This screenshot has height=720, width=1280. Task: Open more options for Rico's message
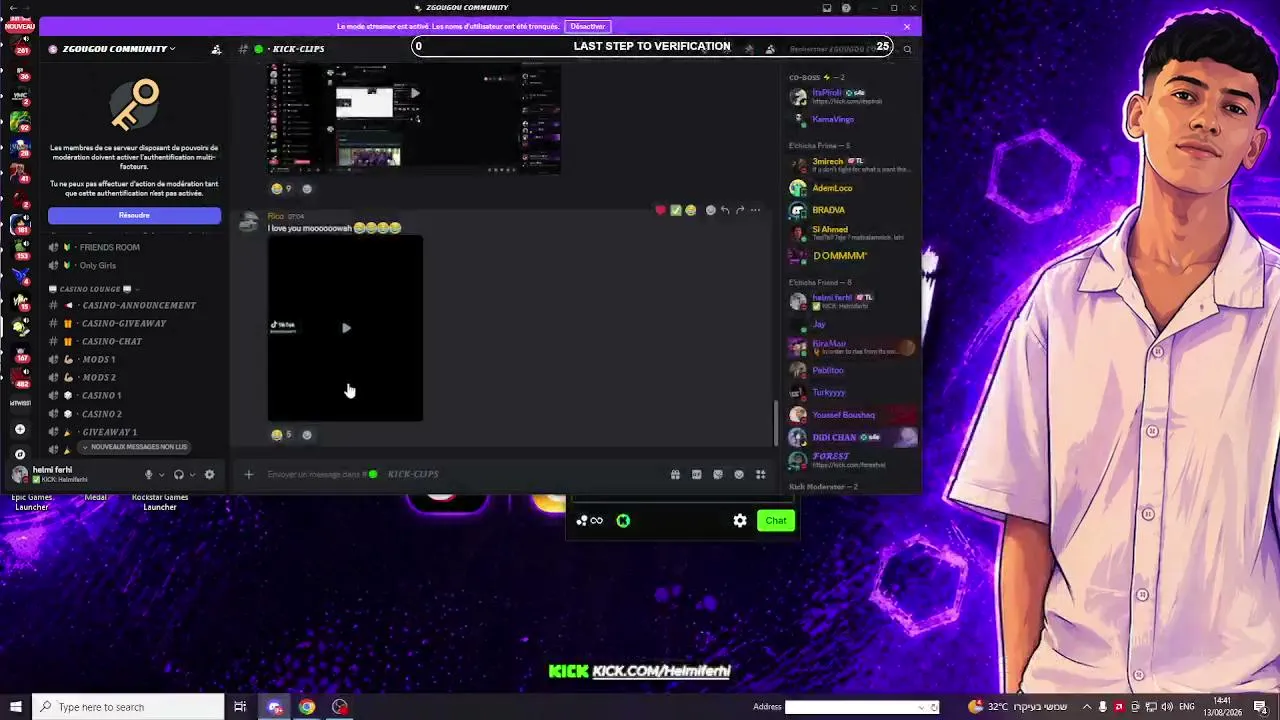click(x=755, y=210)
